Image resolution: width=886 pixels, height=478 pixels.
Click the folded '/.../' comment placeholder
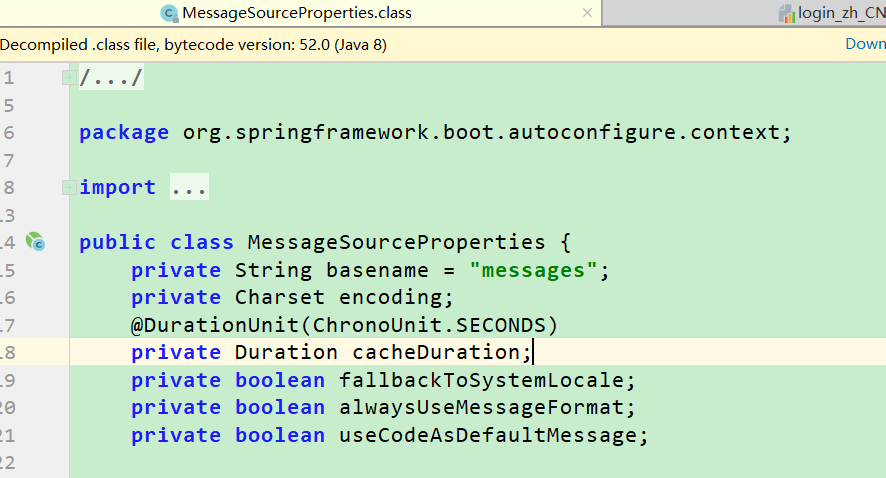pos(111,77)
